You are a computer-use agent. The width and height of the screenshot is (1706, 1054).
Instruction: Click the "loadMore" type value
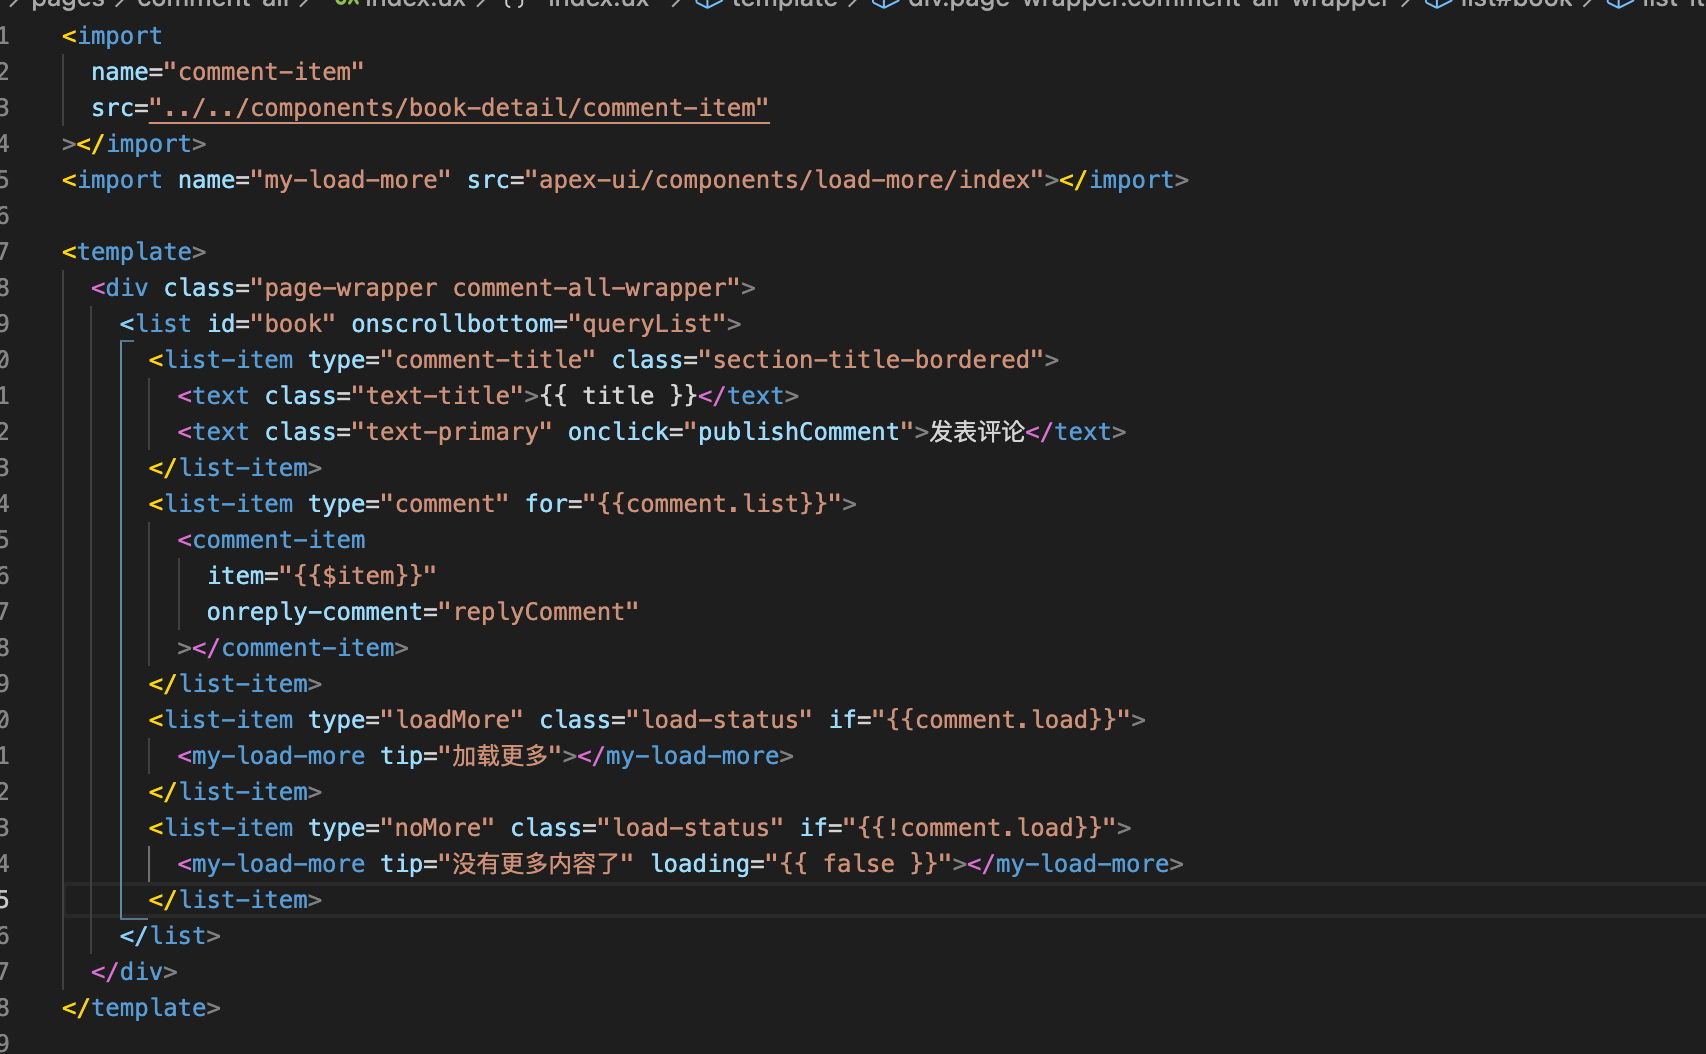452,720
